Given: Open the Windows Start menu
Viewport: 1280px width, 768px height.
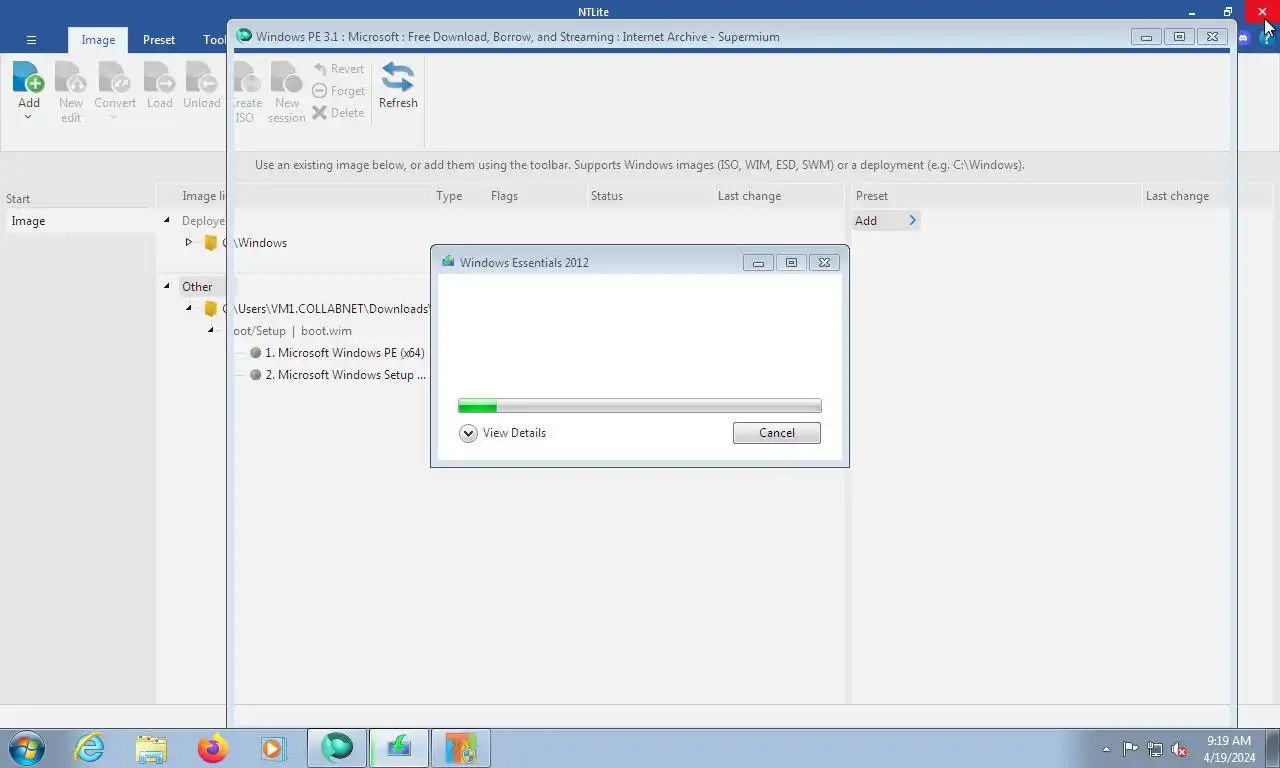Looking at the screenshot, I should click(27, 748).
